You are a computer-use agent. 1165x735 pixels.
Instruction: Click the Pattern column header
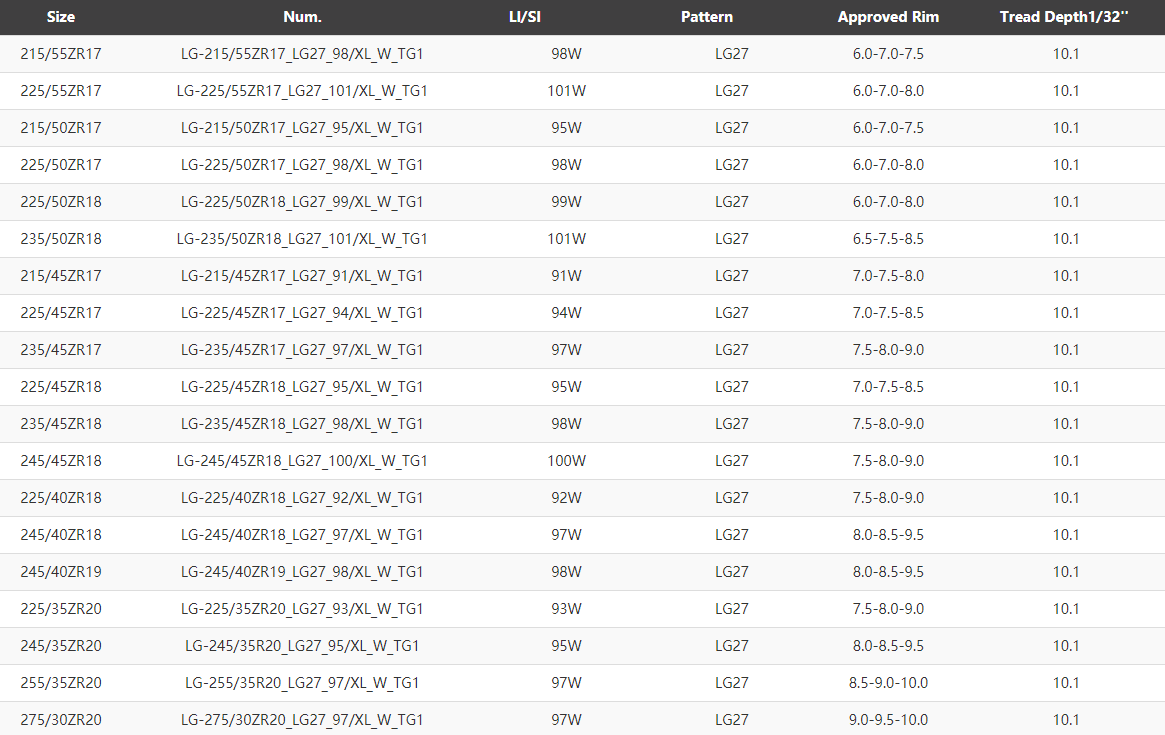tap(707, 17)
